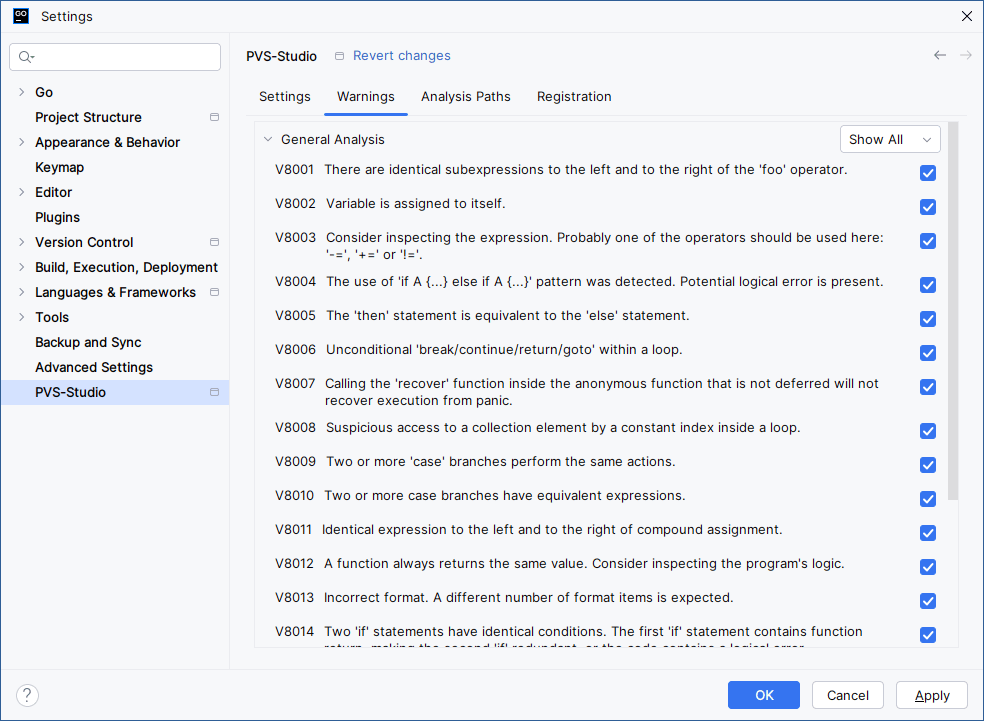Switch to the Analysis Paths tab
The width and height of the screenshot is (984, 721).
click(465, 97)
